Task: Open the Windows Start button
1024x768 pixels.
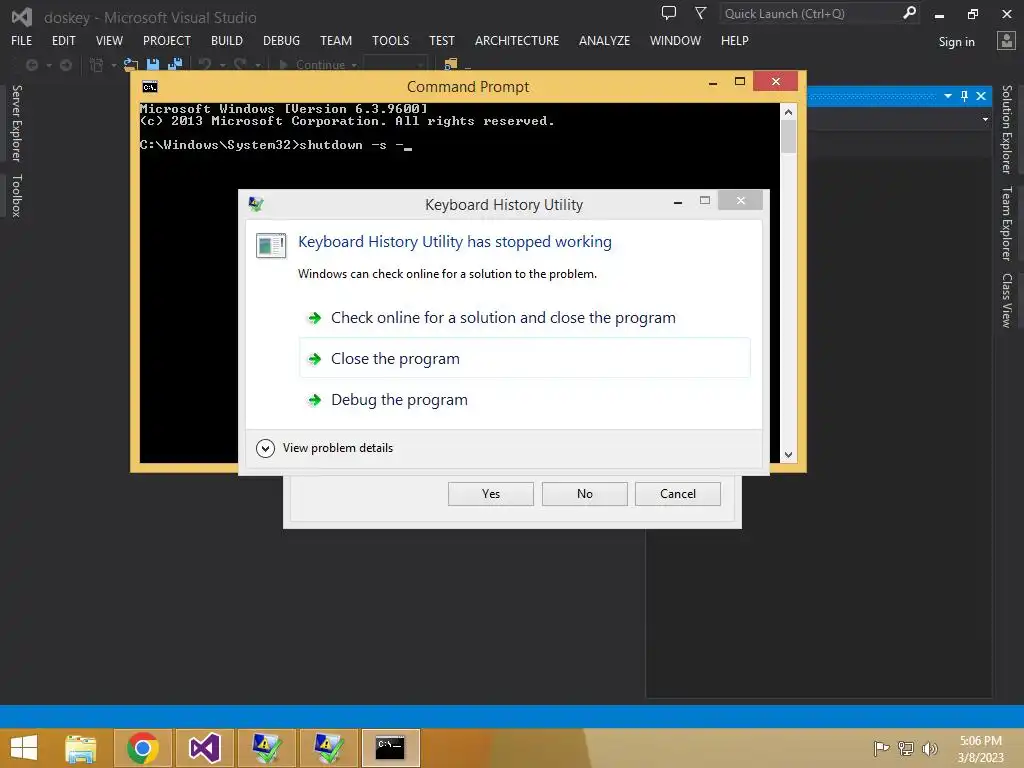Action: pyautogui.click(x=24, y=748)
